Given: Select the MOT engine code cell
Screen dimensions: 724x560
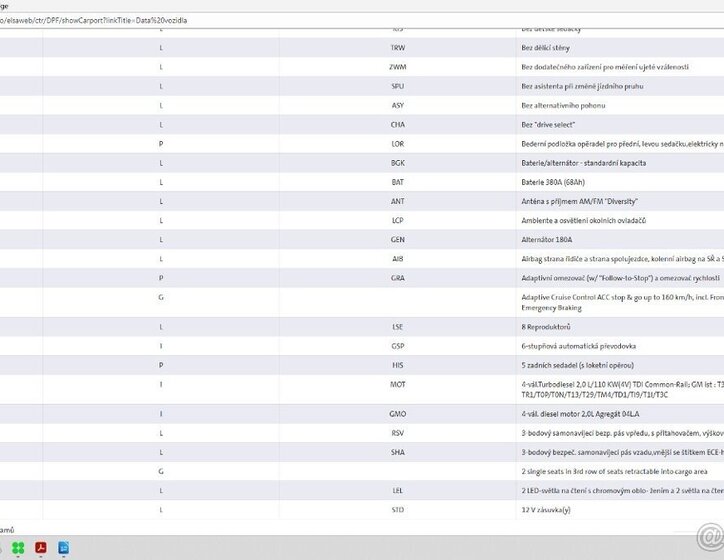Looking at the screenshot, I should point(398,384).
